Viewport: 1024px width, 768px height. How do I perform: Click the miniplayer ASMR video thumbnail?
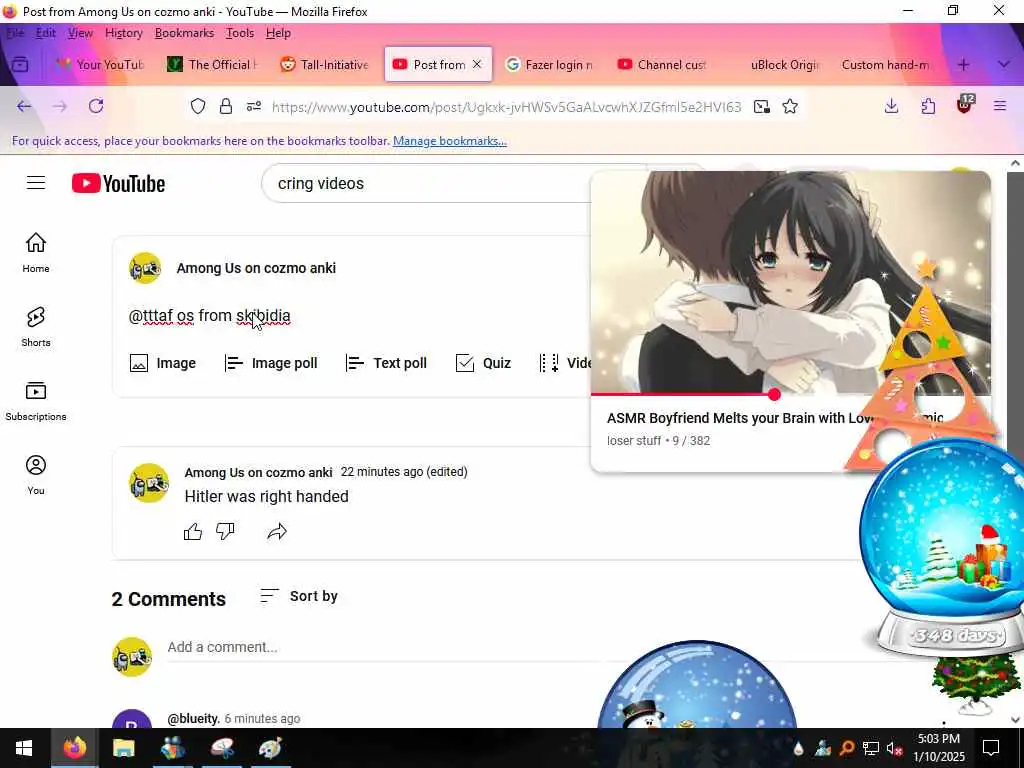coord(790,283)
